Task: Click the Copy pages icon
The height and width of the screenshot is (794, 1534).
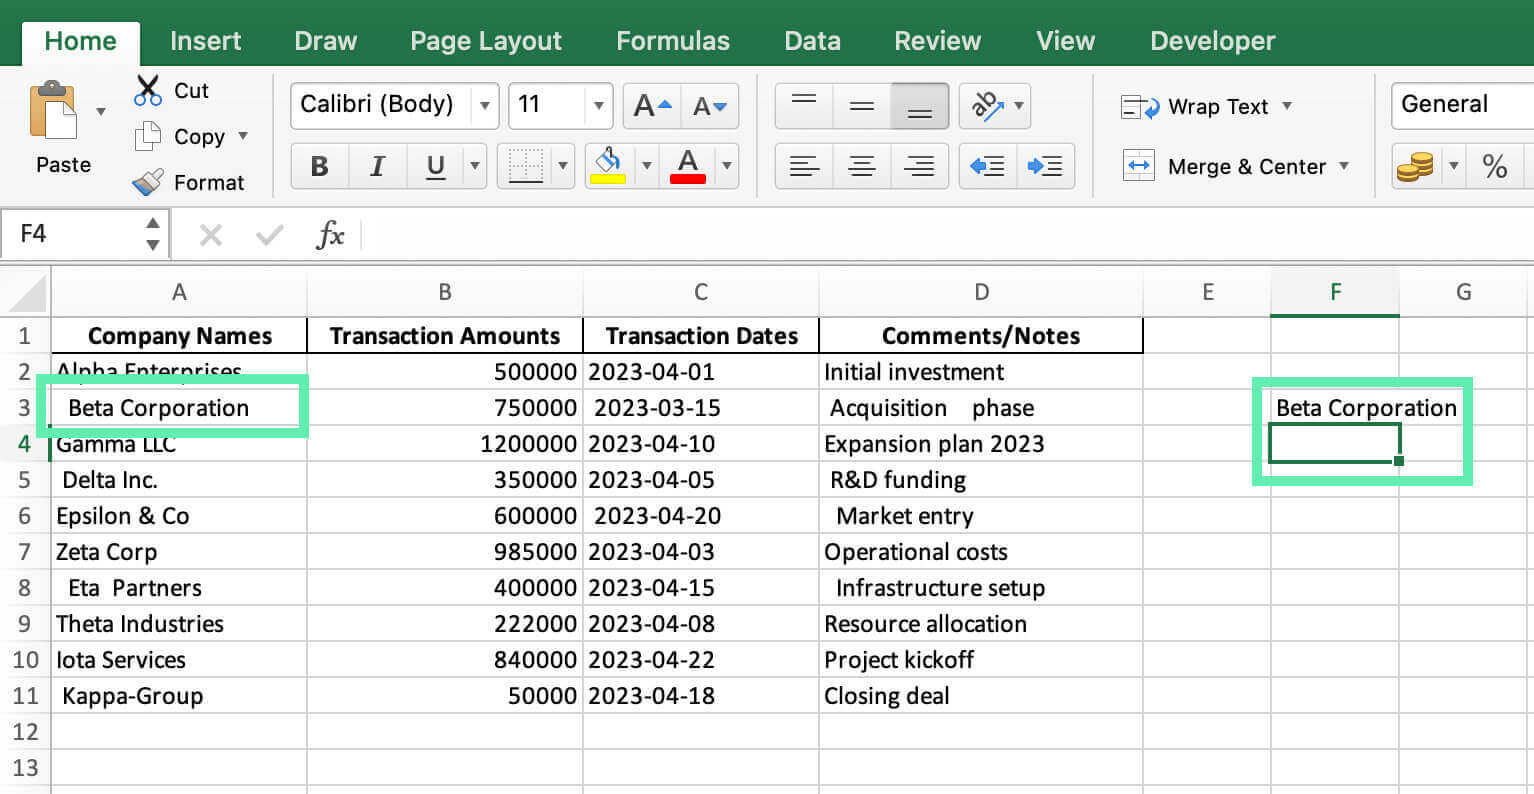Action: tap(148, 136)
